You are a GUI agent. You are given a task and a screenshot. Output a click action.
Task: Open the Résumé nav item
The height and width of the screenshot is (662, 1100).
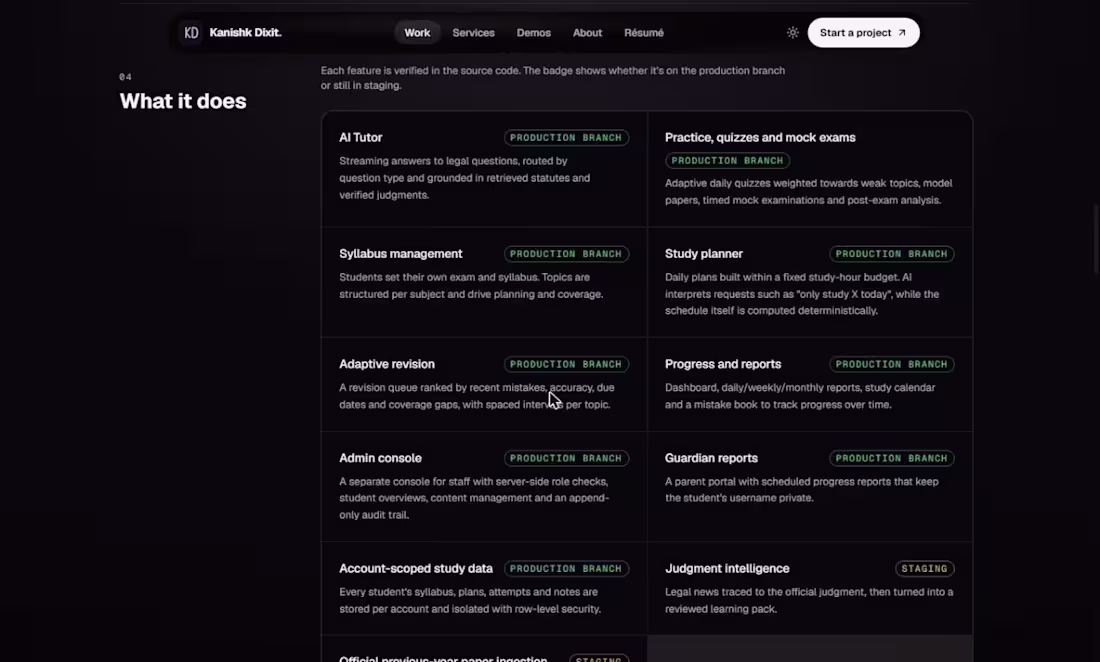pos(643,33)
